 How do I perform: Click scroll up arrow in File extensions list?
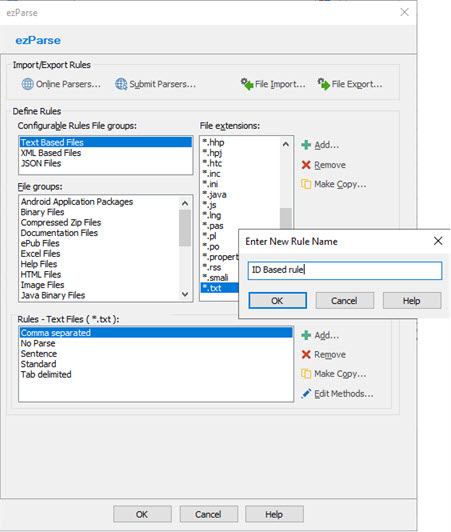tap(286, 144)
